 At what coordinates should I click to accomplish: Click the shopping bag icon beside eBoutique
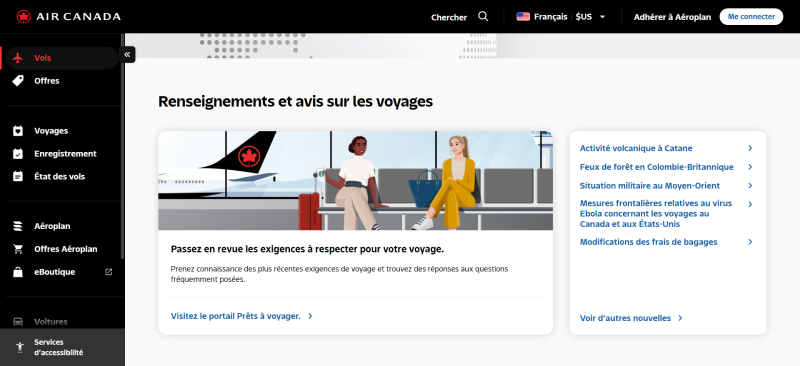pos(18,272)
